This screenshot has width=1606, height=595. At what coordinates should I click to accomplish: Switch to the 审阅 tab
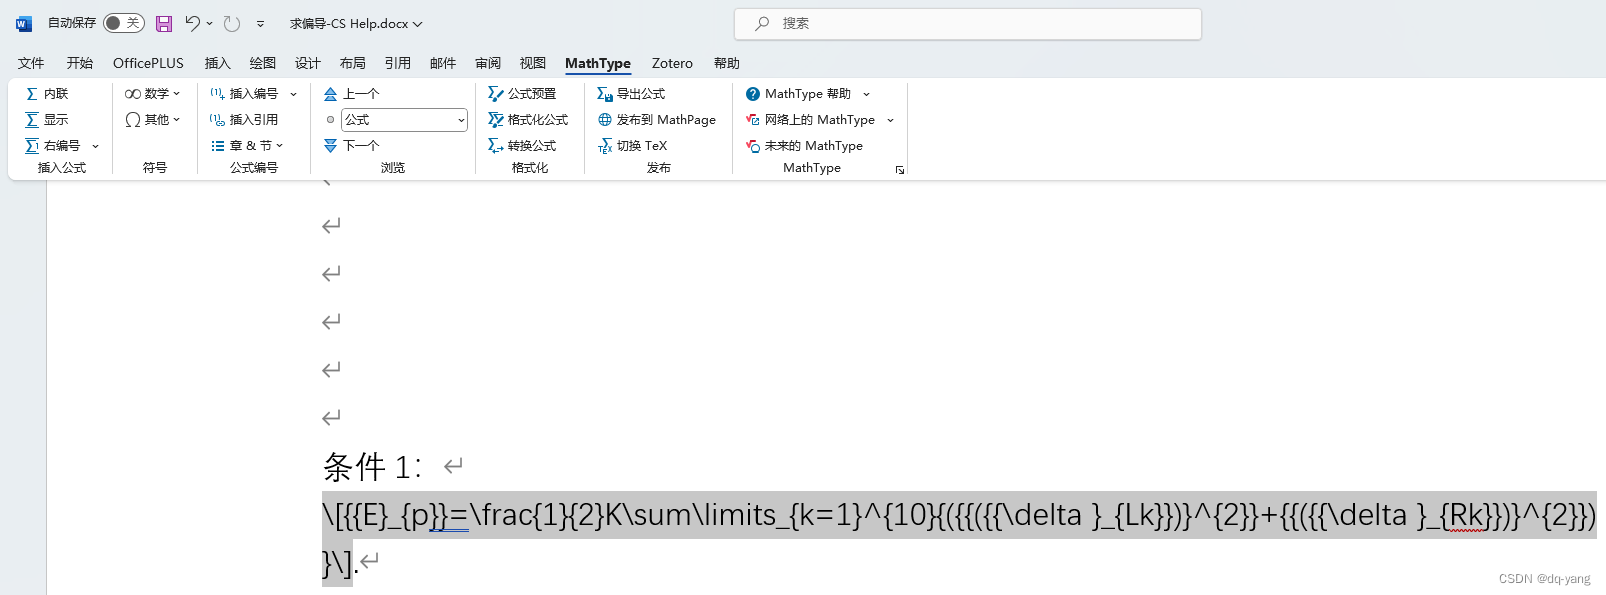click(488, 63)
